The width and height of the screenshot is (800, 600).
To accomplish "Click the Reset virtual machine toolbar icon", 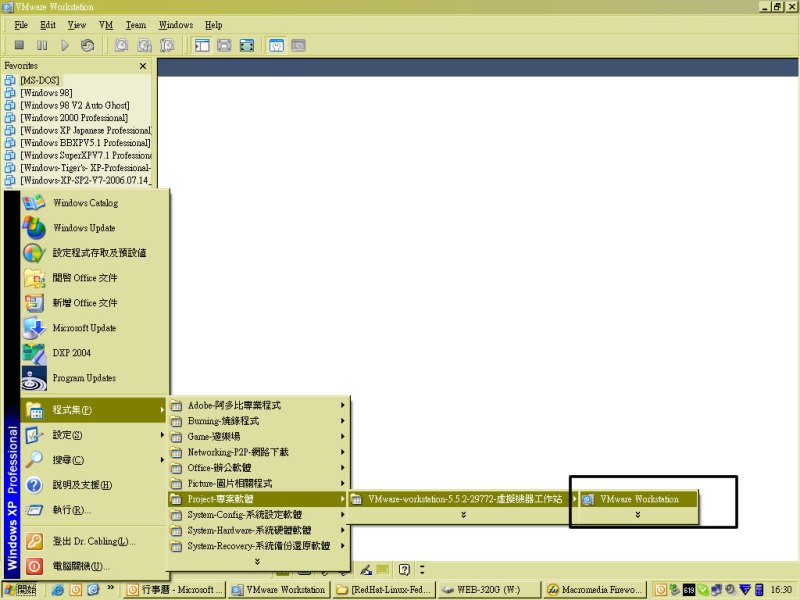I will (87, 45).
